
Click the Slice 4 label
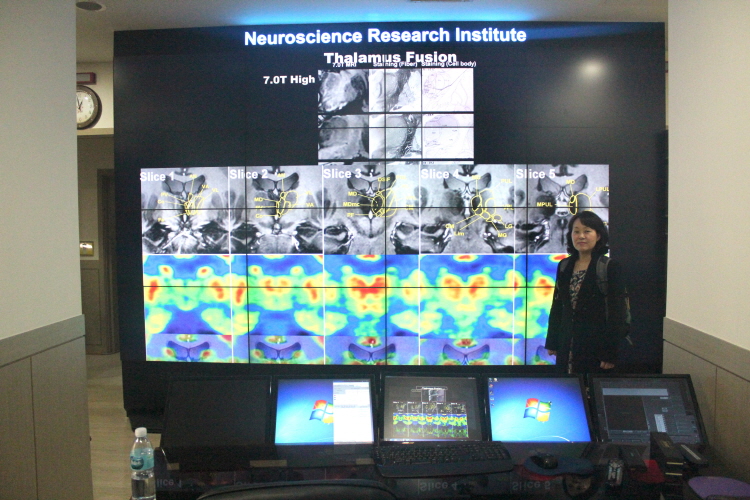click(x=440, y=173)
